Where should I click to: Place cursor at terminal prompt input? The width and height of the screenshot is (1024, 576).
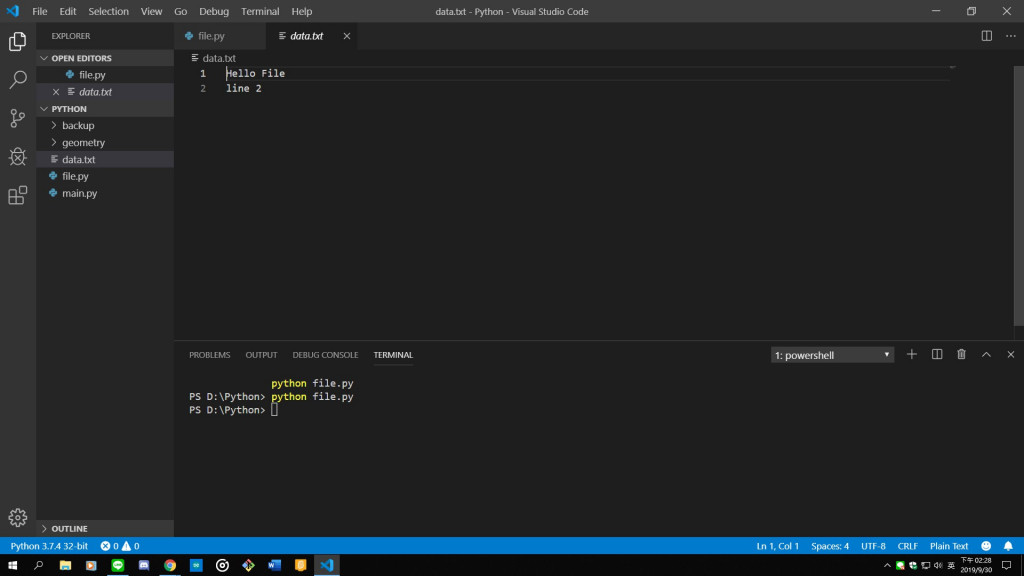274,410
